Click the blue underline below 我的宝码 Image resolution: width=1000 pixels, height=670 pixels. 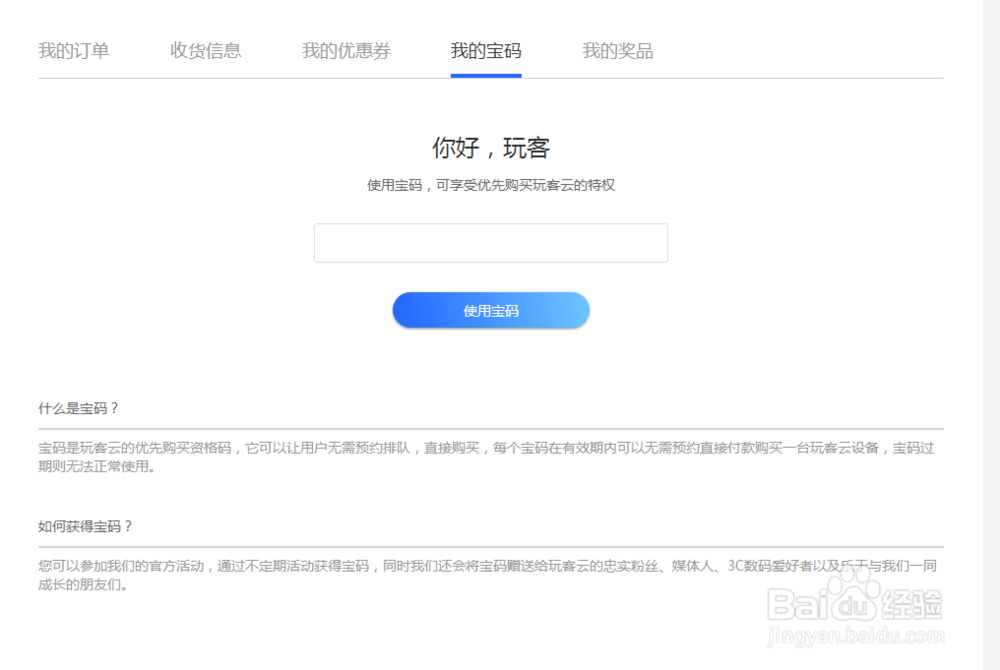tap(486, 74)
